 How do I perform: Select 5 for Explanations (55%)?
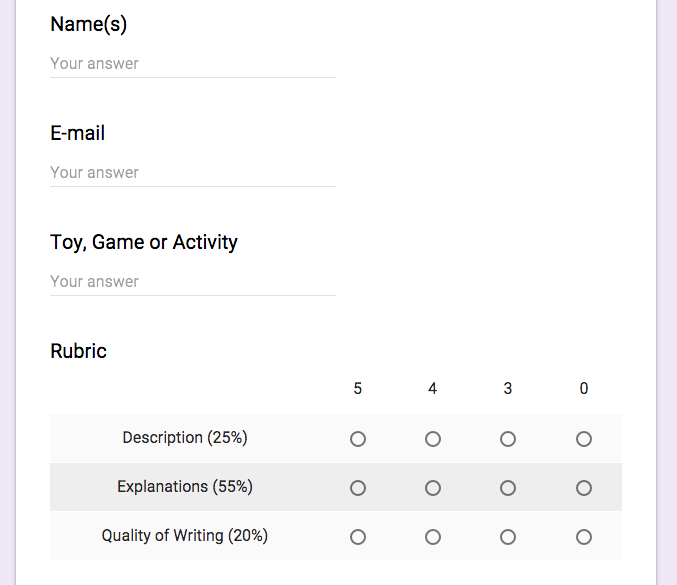click(358, 488)
